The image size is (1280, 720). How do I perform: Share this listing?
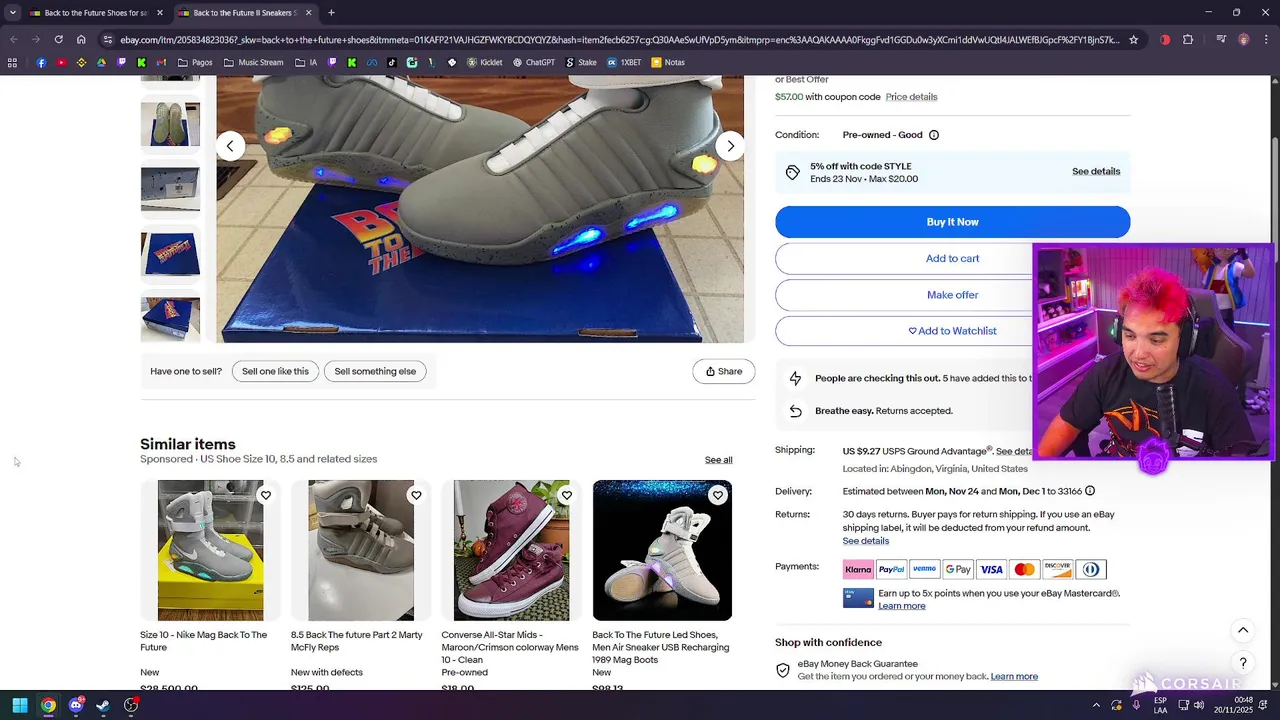[x=724, y=371]
